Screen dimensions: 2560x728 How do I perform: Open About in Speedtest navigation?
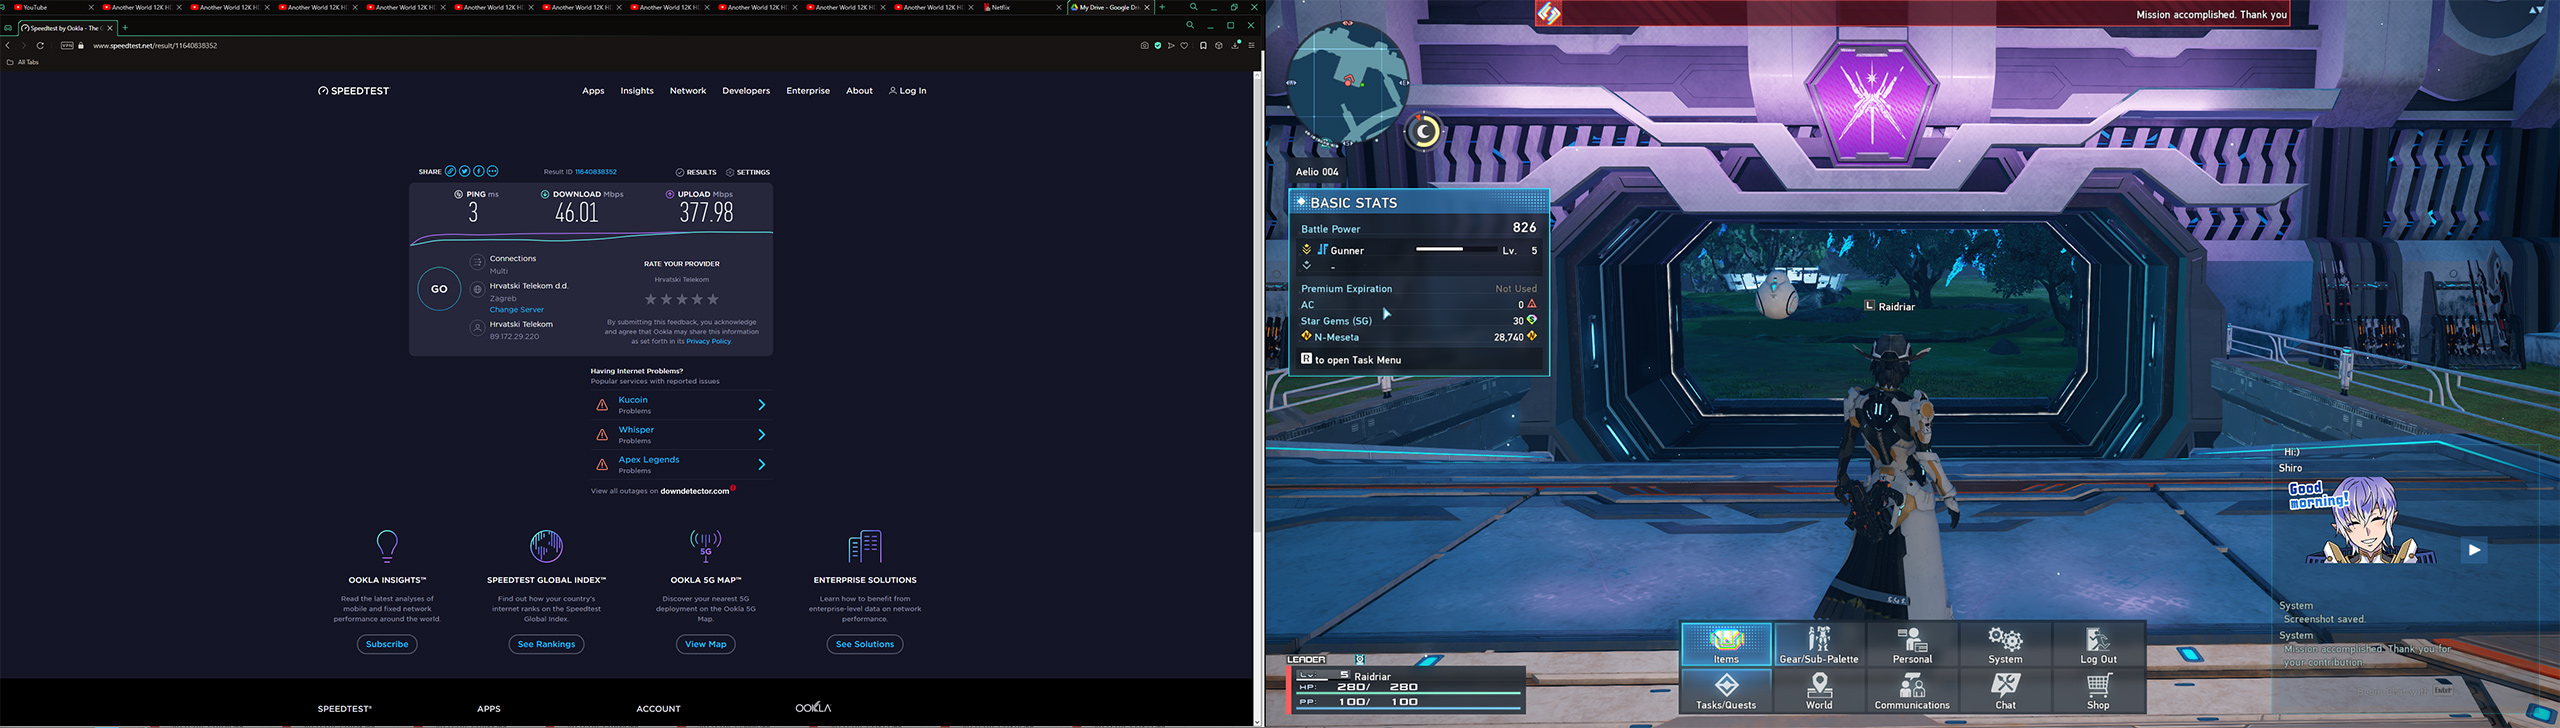point(859,91)
